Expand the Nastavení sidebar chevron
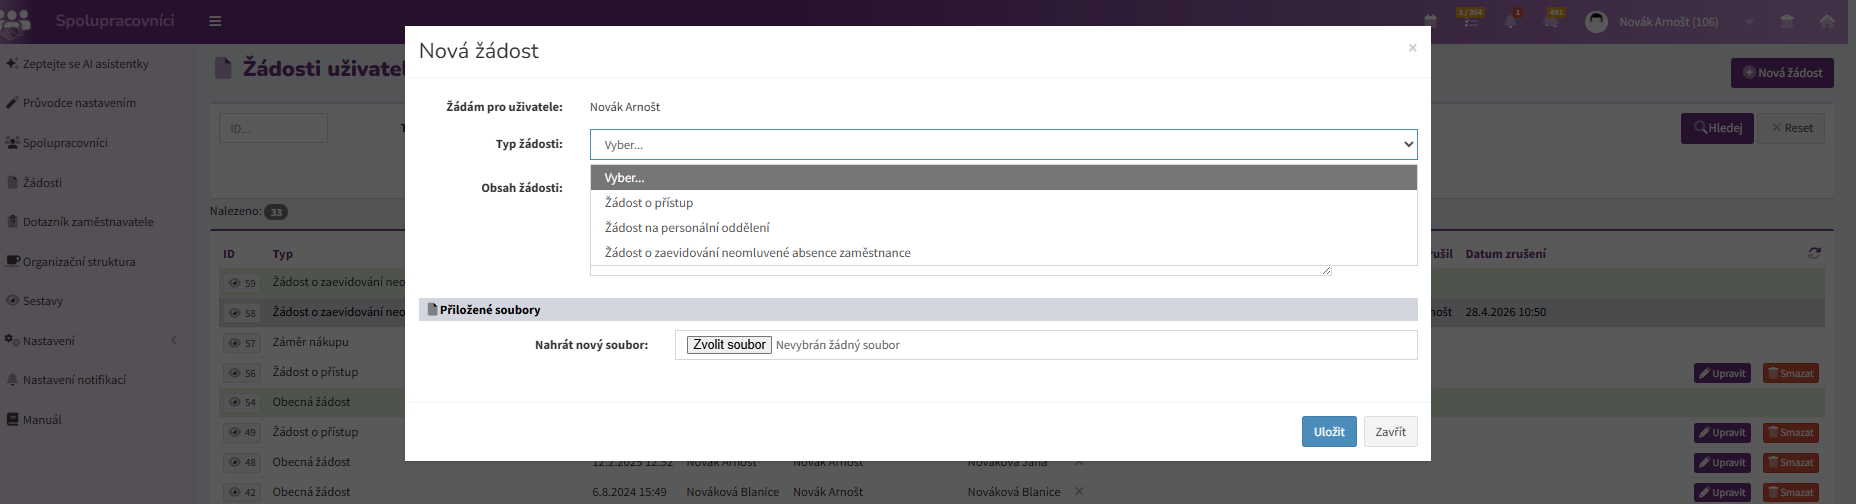 coord(174,341)
